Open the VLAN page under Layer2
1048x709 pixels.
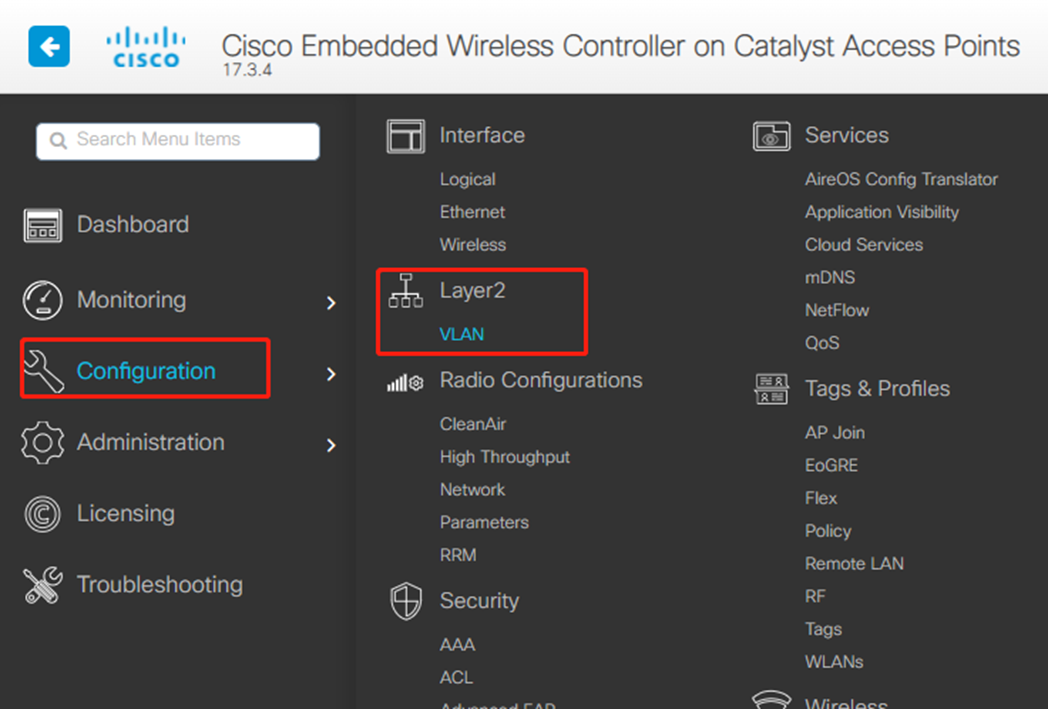click(461, 335)
